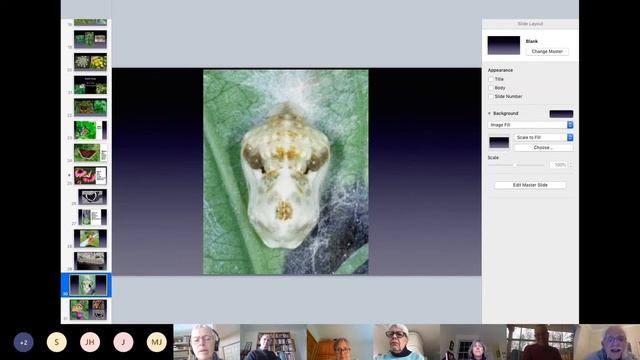Image resolution: width=640 pixels, height=360 pixels.
Task: Click Choose… to pick background image
Action: point(543,147)
